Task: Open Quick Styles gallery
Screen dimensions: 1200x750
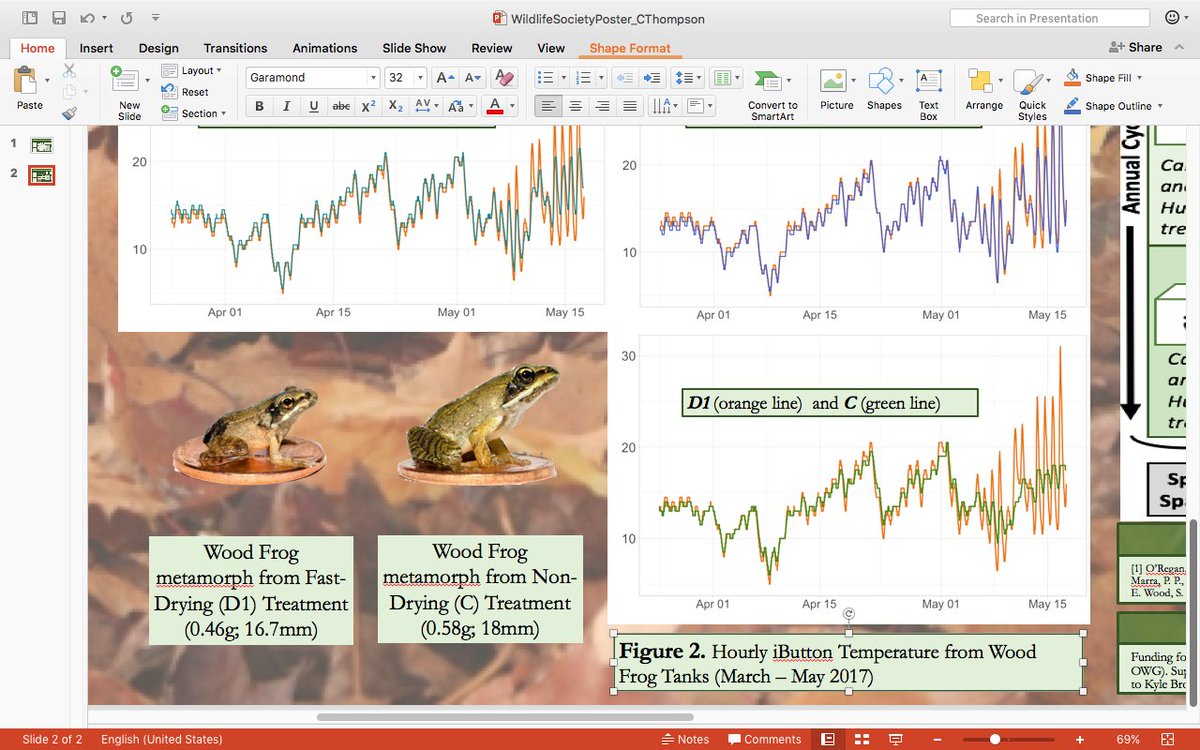Action: click(1031, 93)
